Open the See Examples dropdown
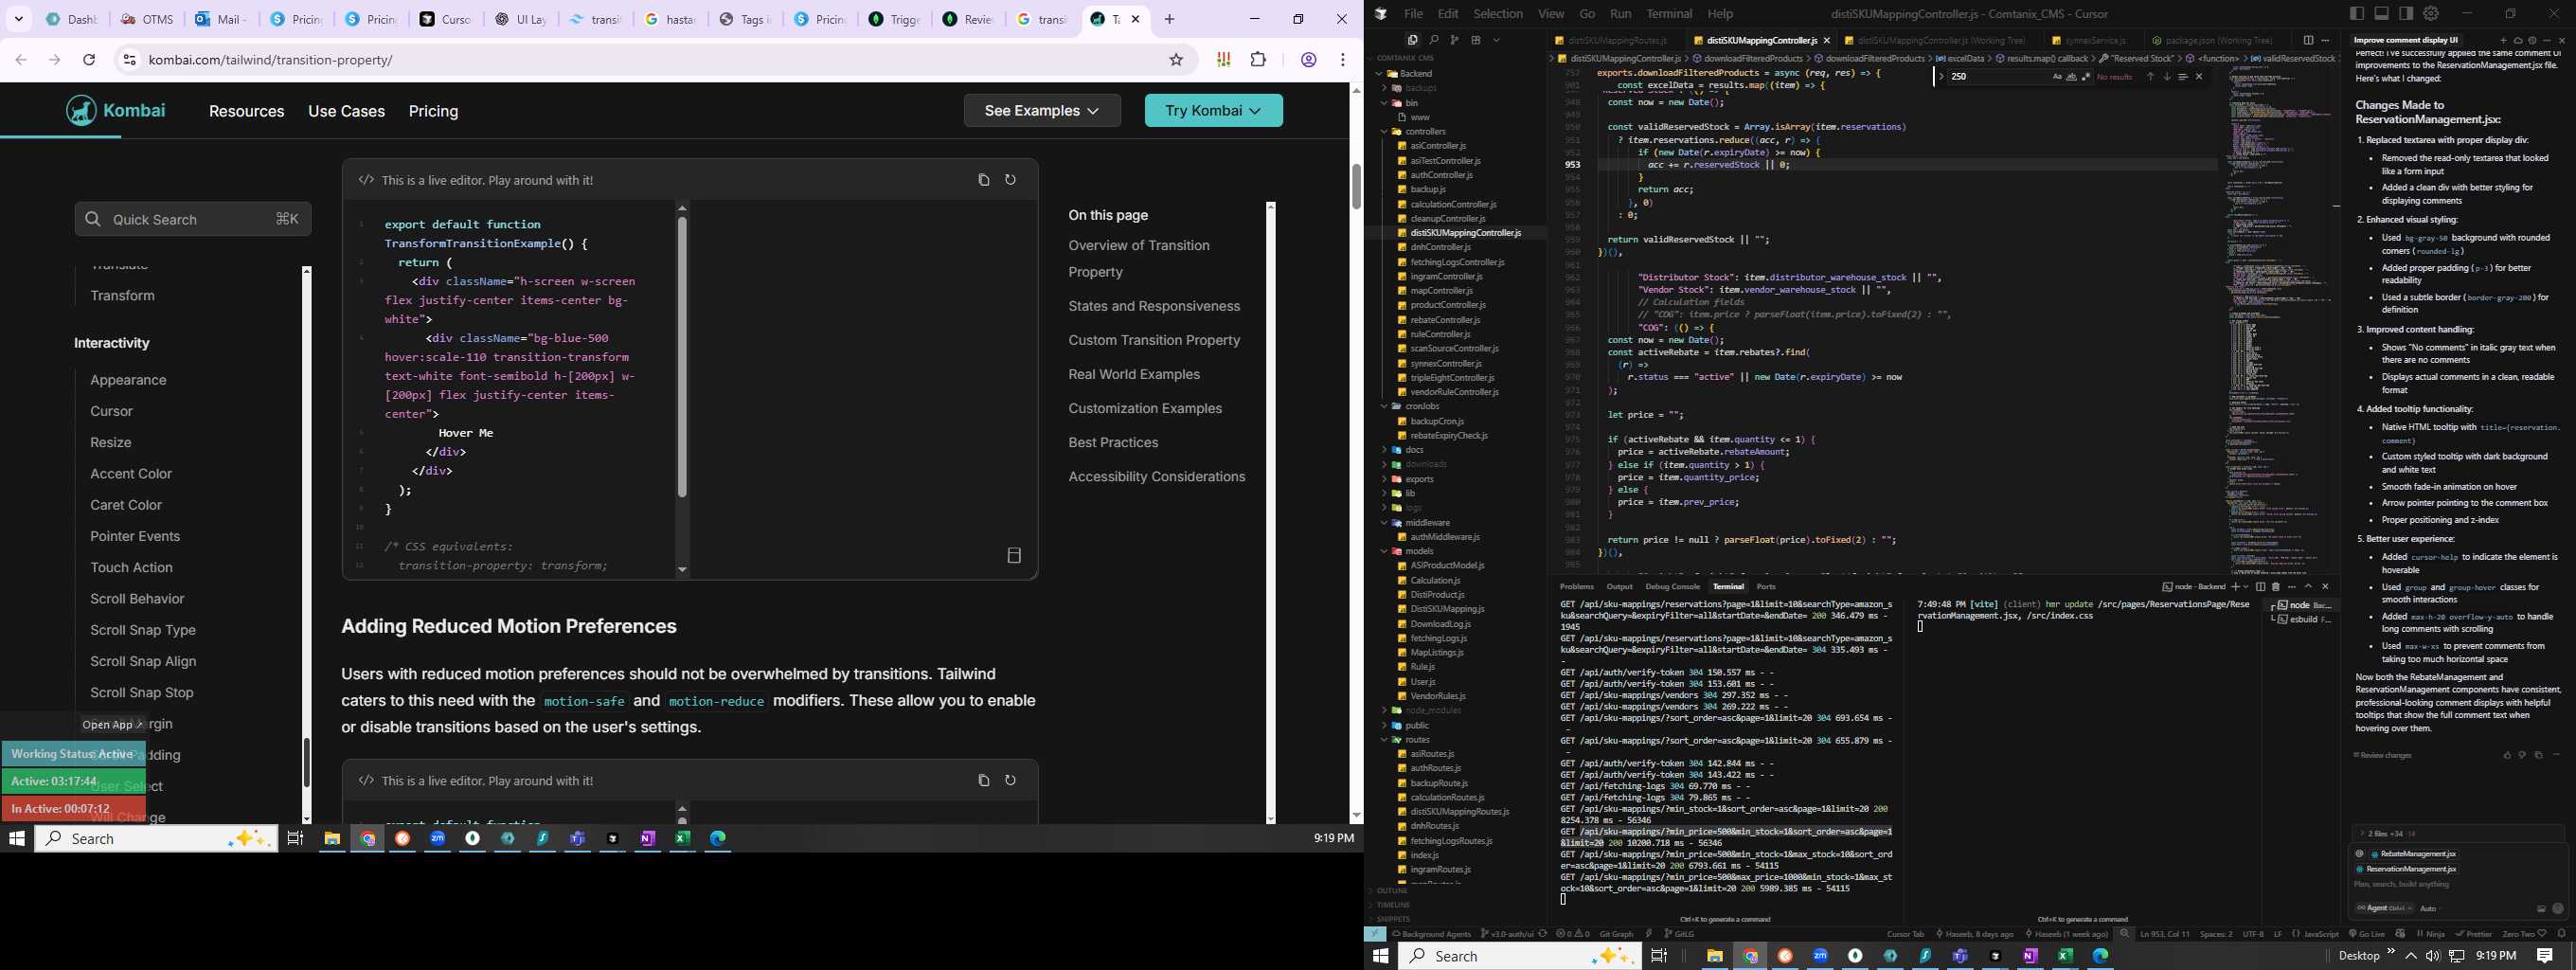The image size is (2576, 970). pyautogui.click(x=1042, y=111)
